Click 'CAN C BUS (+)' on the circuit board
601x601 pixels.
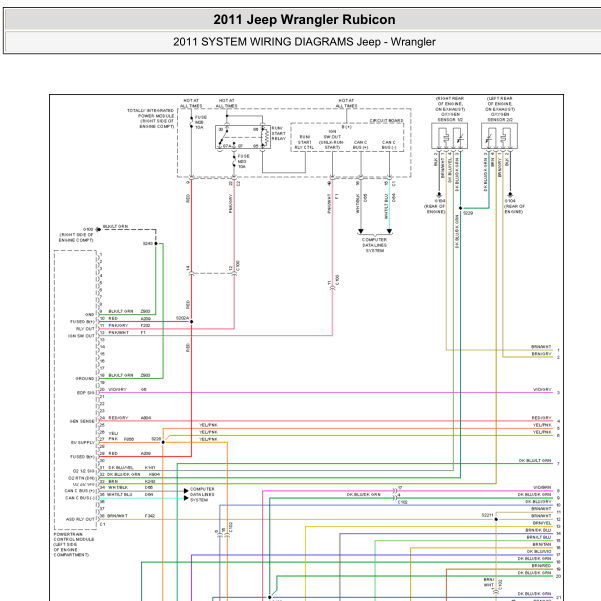360,145
